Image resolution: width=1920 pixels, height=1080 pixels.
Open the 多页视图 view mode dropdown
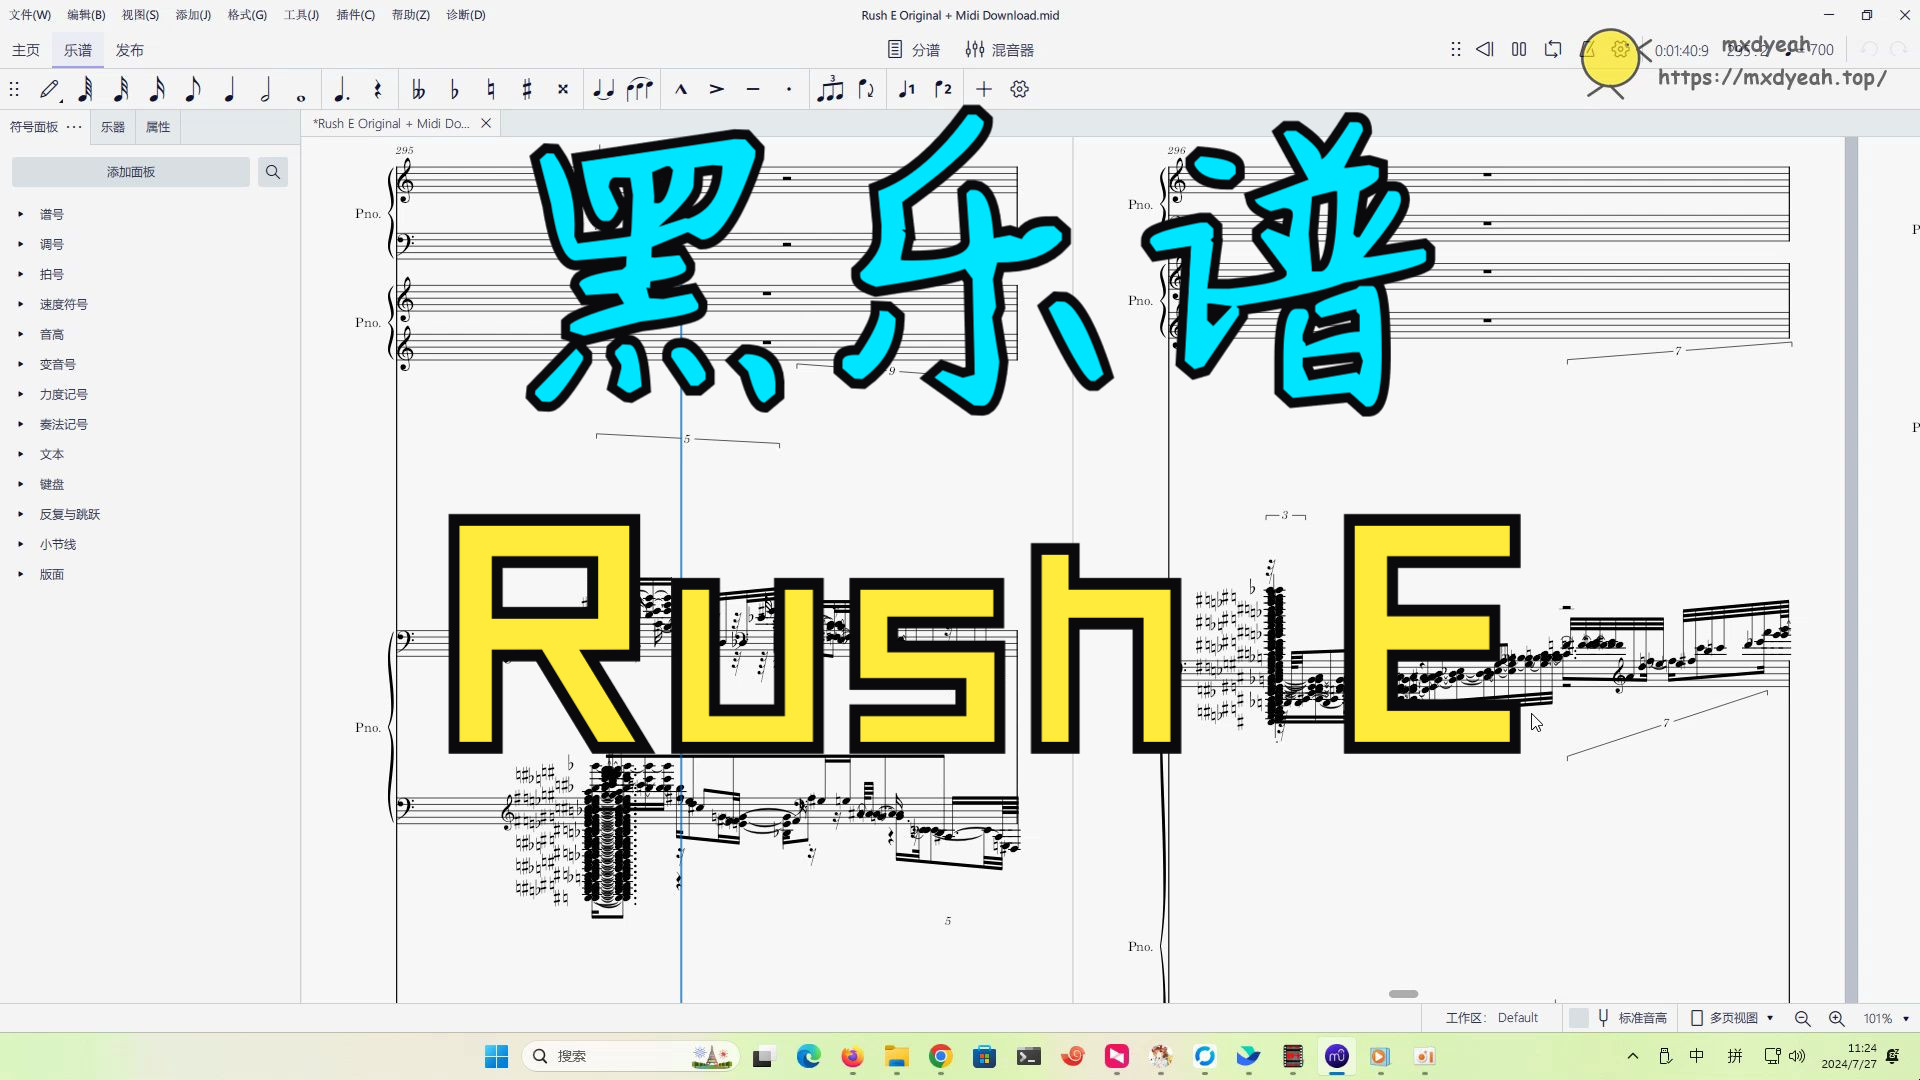coord(1732,1018)
